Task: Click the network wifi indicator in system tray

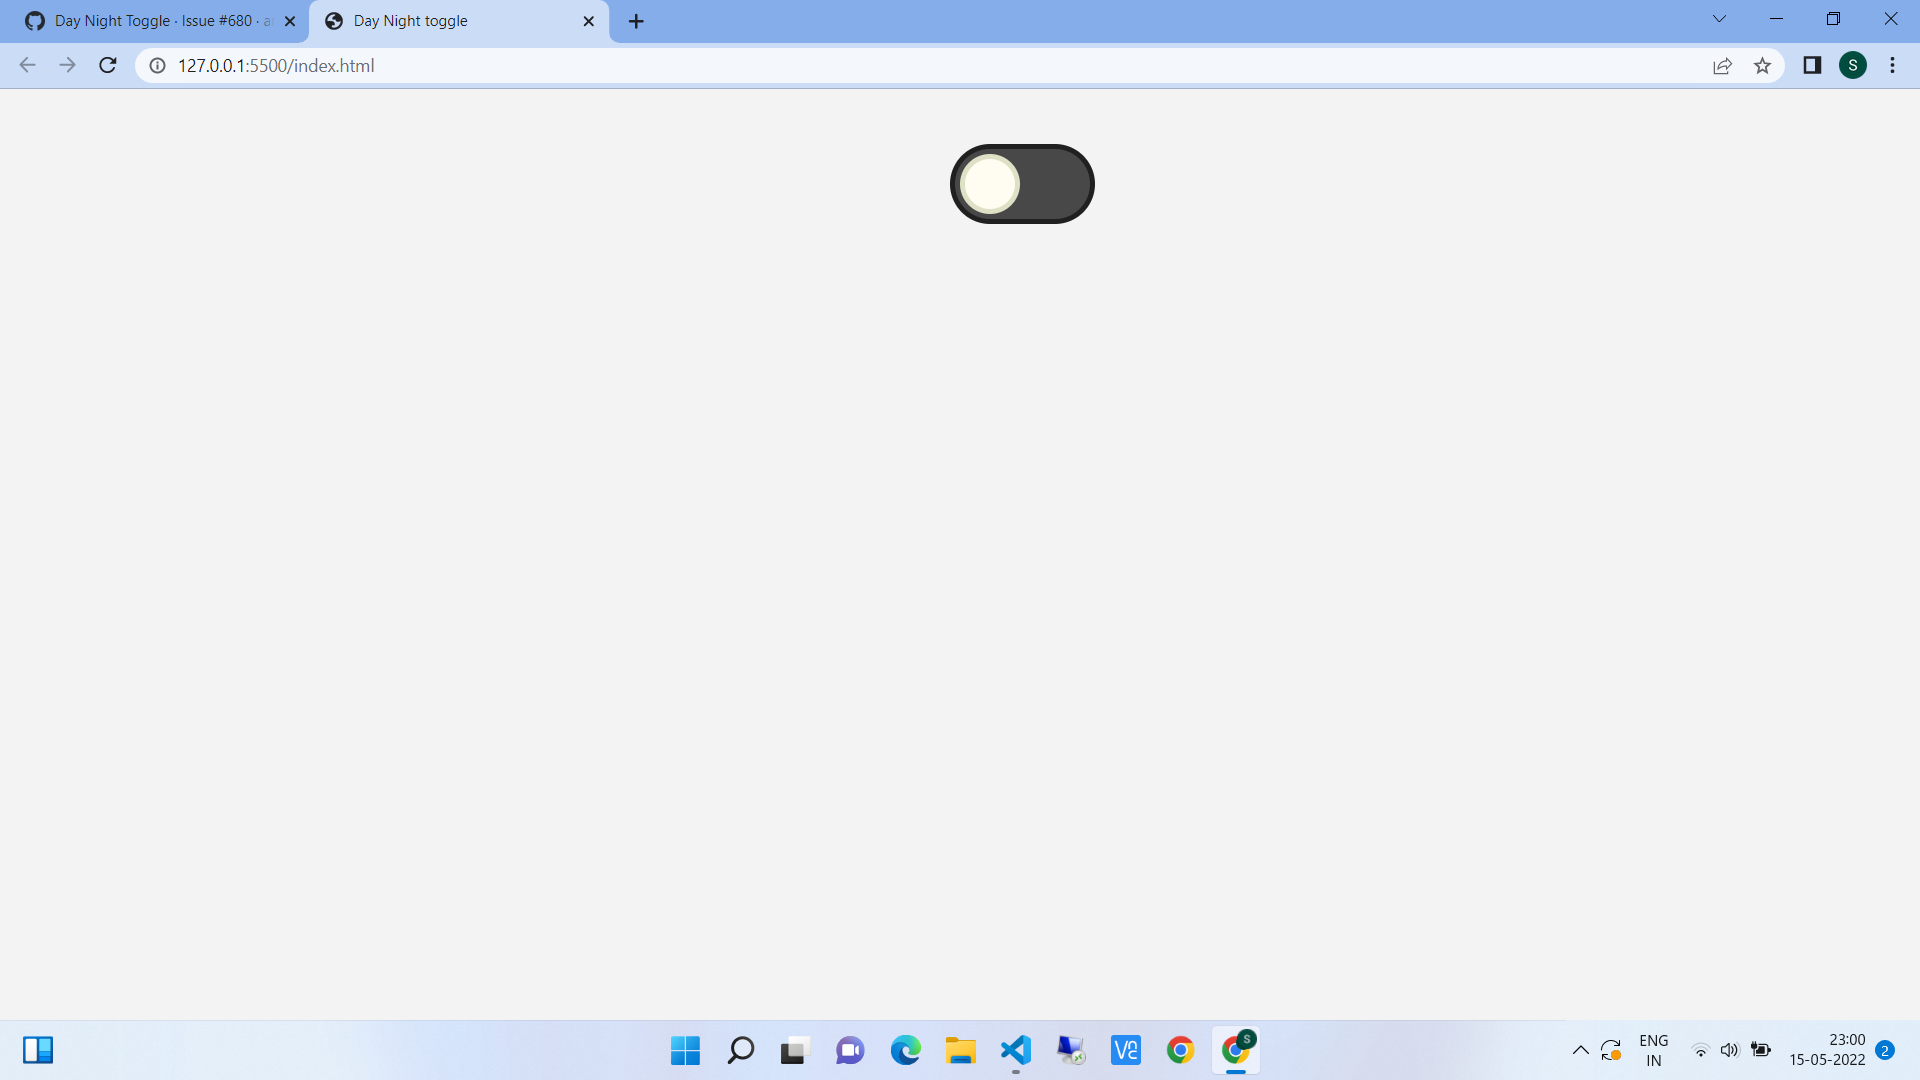Action: [x=1701, y=1050]
